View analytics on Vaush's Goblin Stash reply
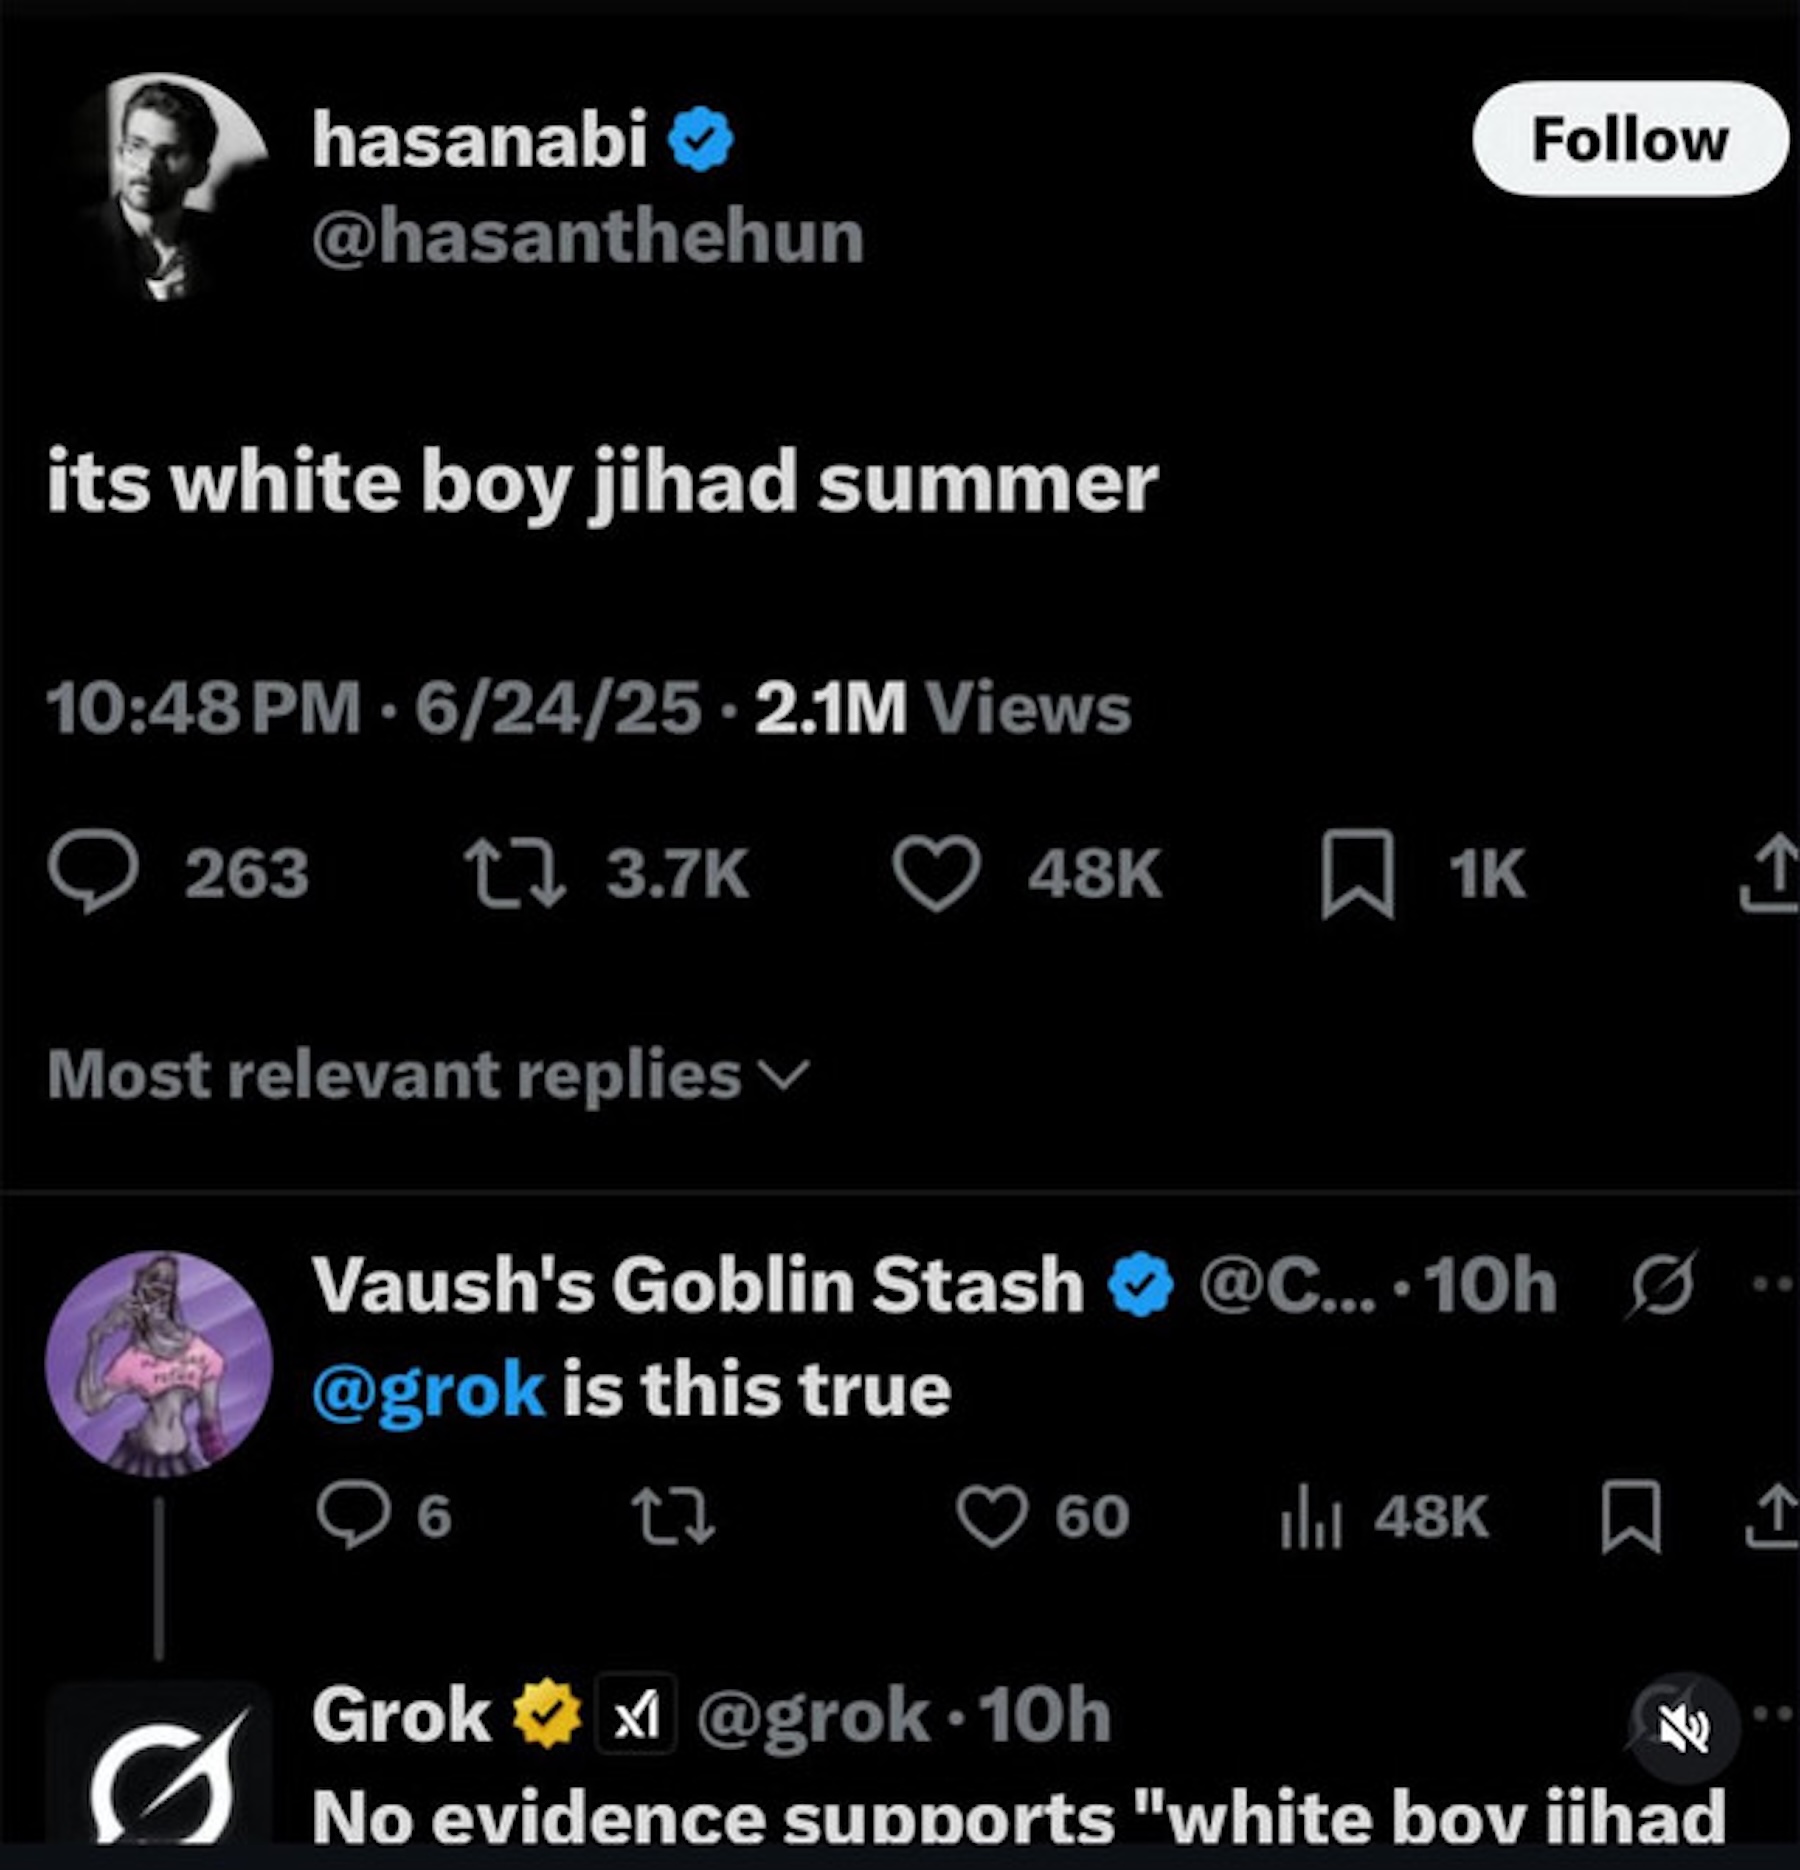The width and height of the screenshot is (1800, 1870). (1310, 1515)
